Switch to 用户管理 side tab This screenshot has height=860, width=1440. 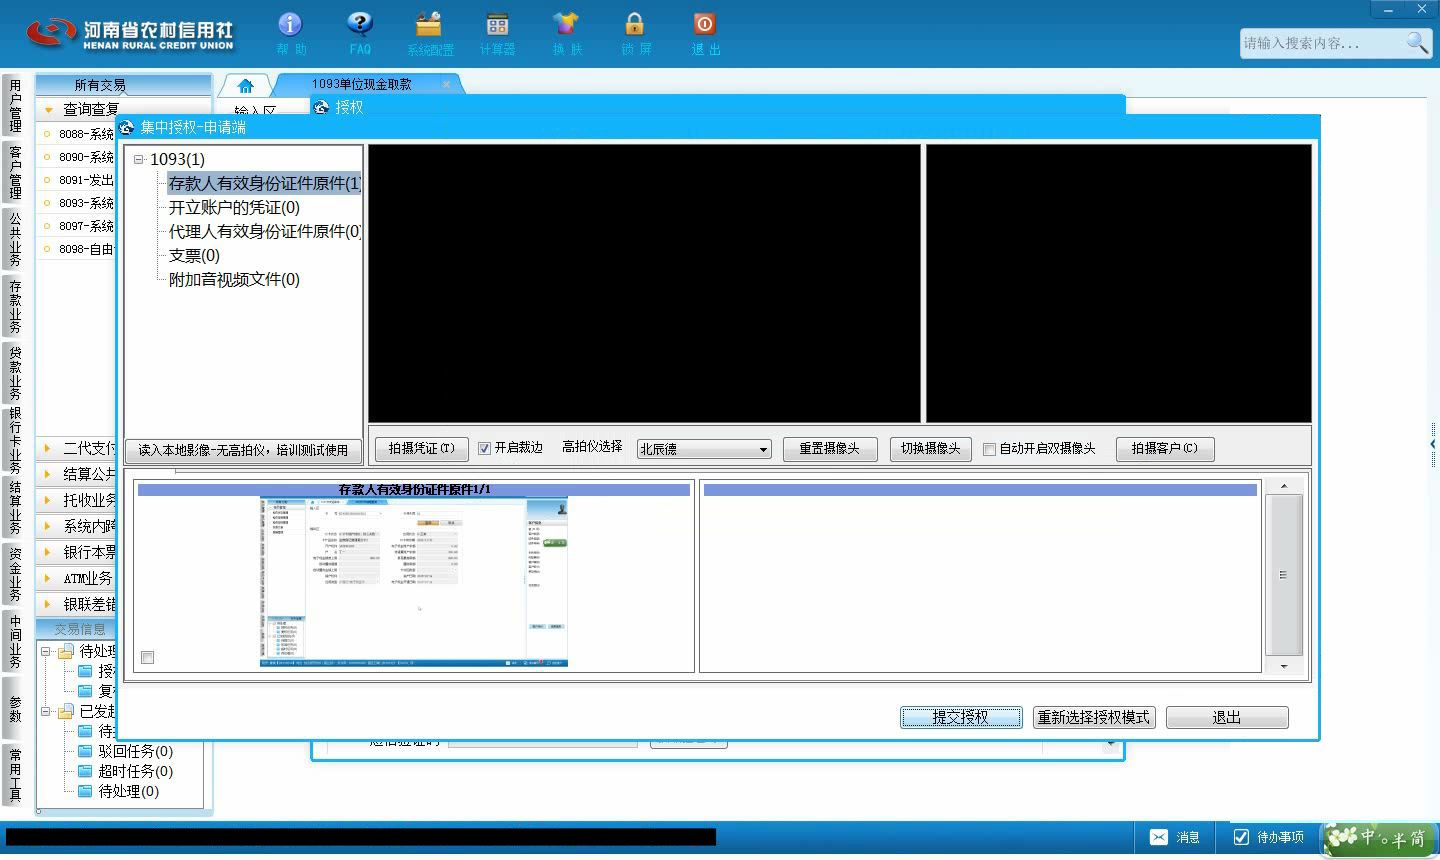tap(14, 106)
